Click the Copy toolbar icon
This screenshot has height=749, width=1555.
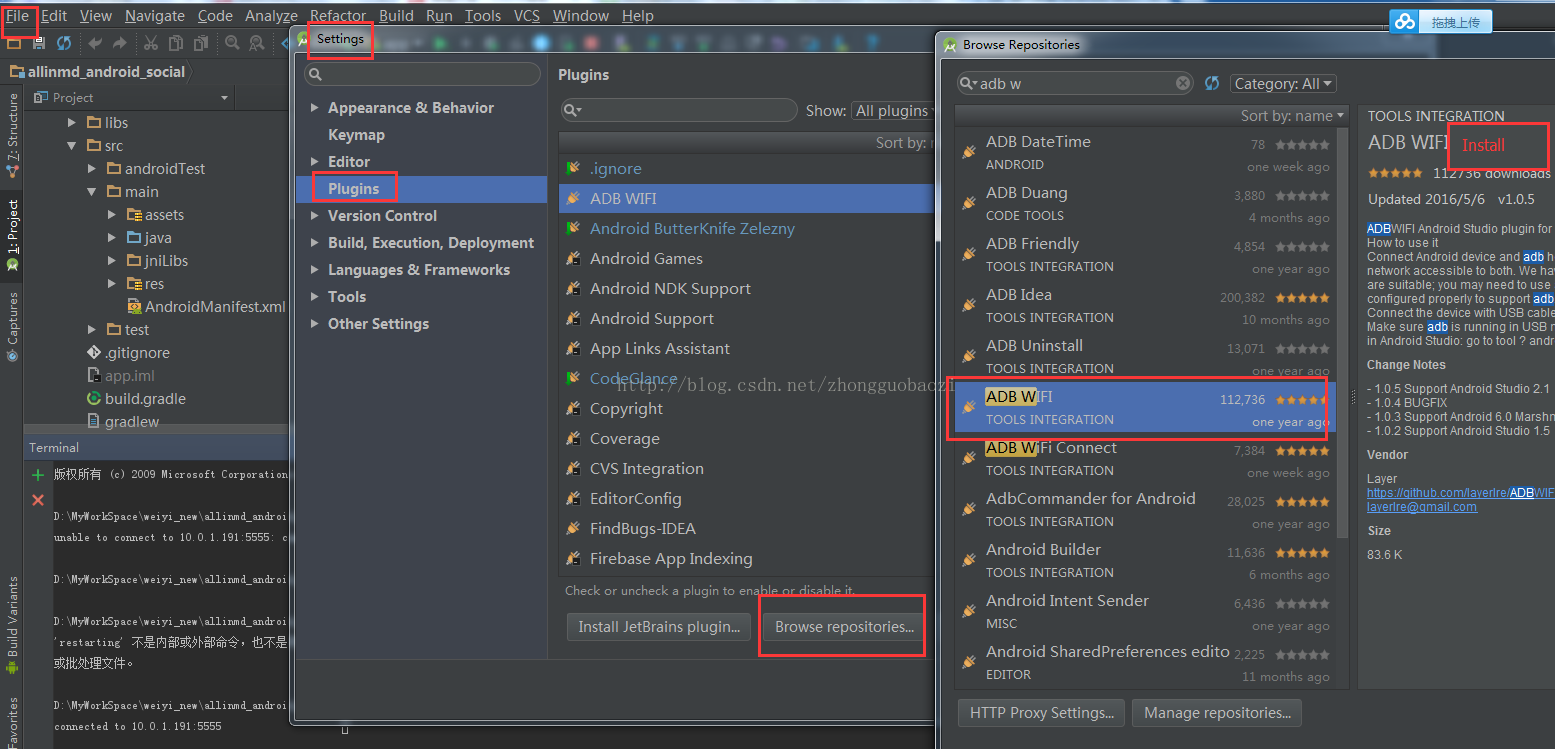176,43
